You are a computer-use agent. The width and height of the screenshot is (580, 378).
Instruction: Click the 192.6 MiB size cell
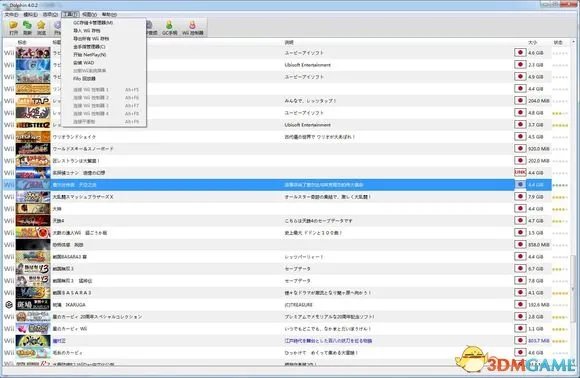(539, 305)
